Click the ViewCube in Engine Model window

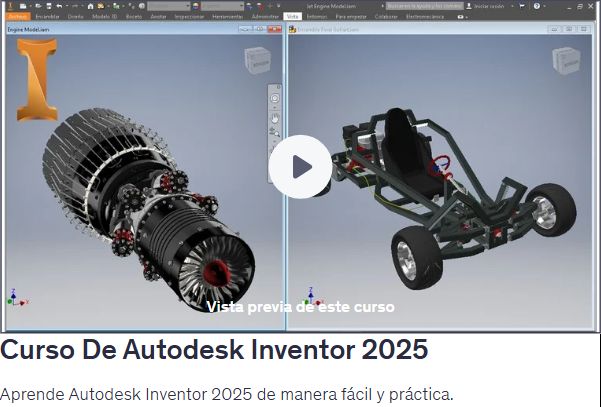(258, 60)
